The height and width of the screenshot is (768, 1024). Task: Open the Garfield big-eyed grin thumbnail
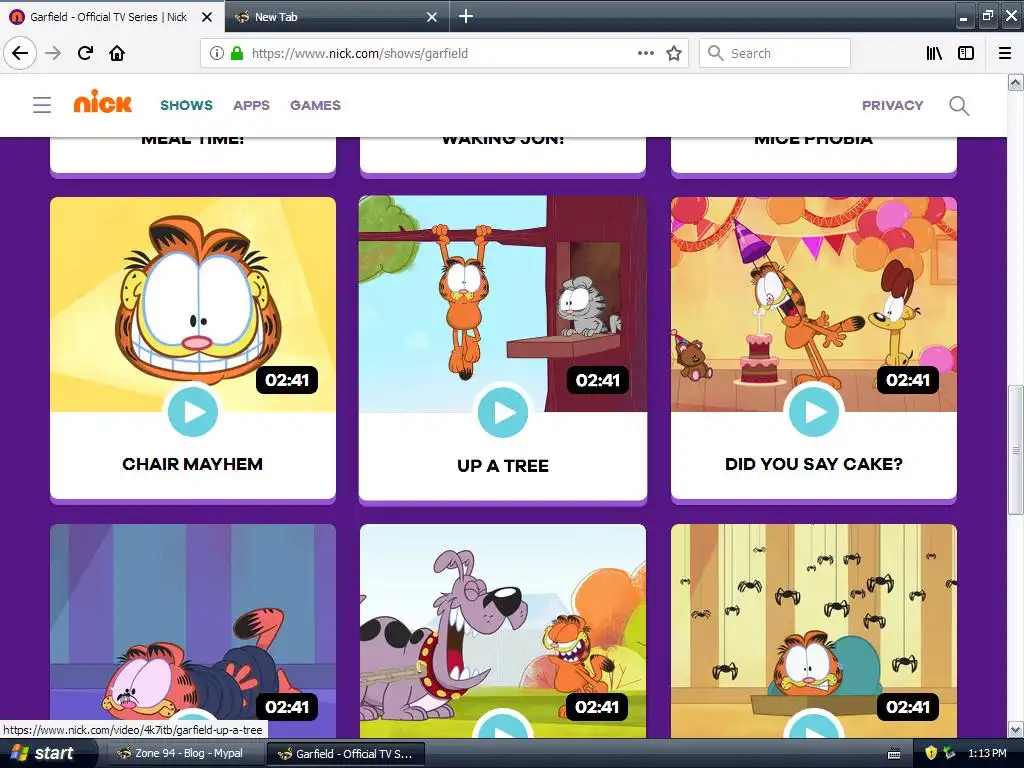point(193,304)
